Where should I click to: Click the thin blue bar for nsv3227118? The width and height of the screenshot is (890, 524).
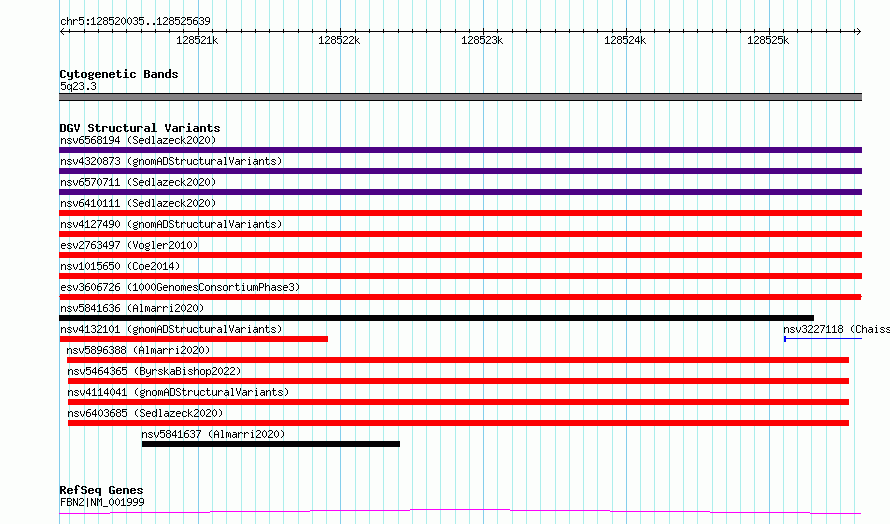coord(823,339)
